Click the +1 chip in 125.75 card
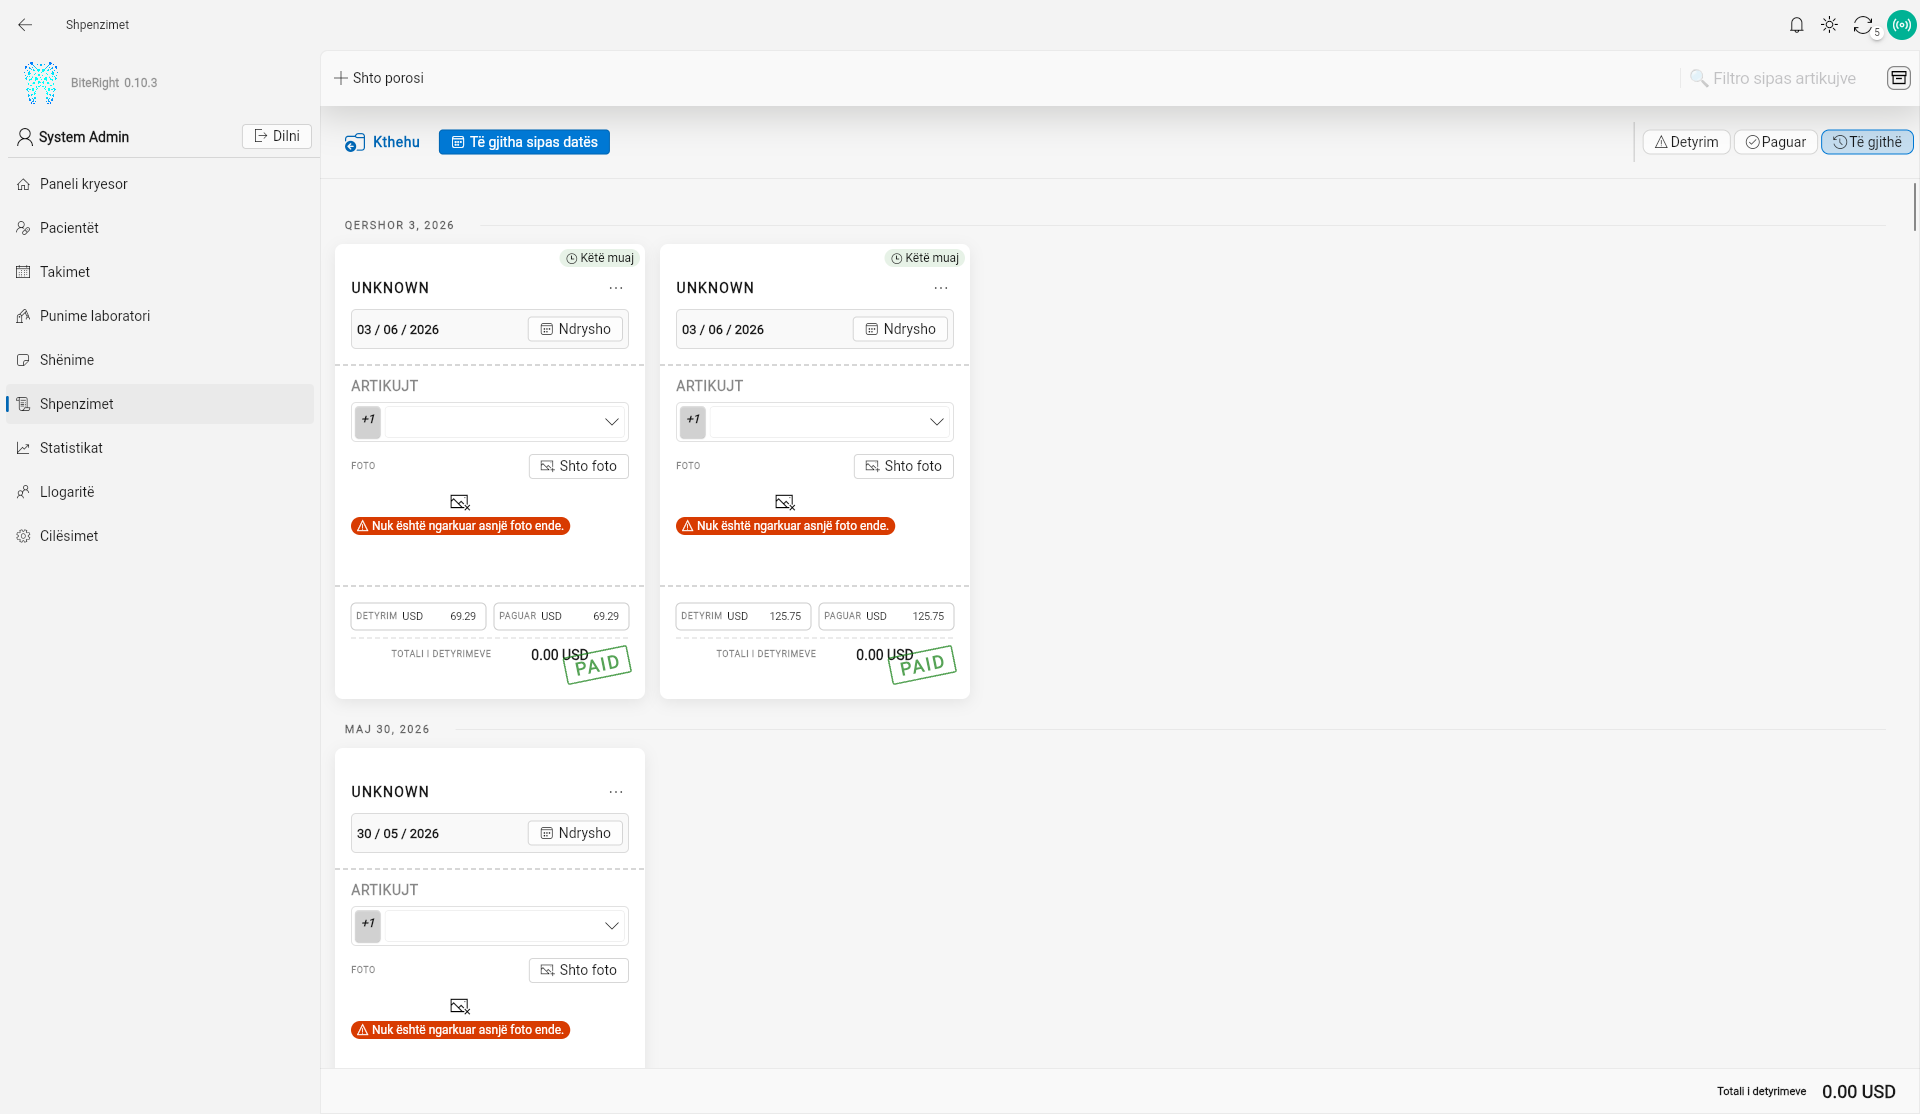Viewport: 1920px width, 1114px height. point(693,421)
